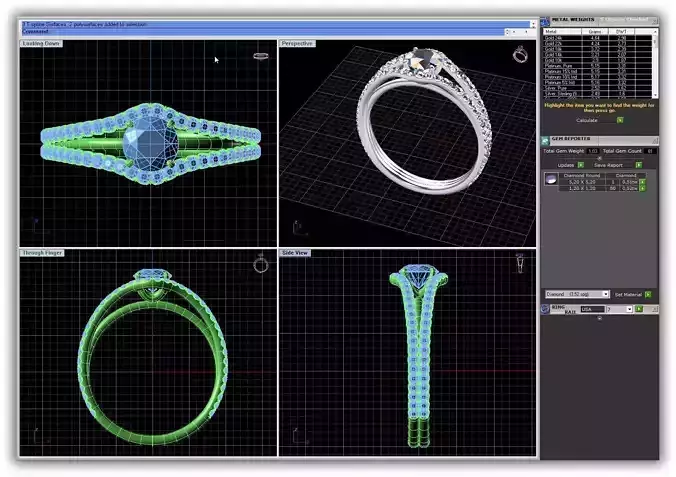Click the 1.20 X 1.20 gem size cell
The height and width of the screenshot is (477, 676).
tap(582, 188)
